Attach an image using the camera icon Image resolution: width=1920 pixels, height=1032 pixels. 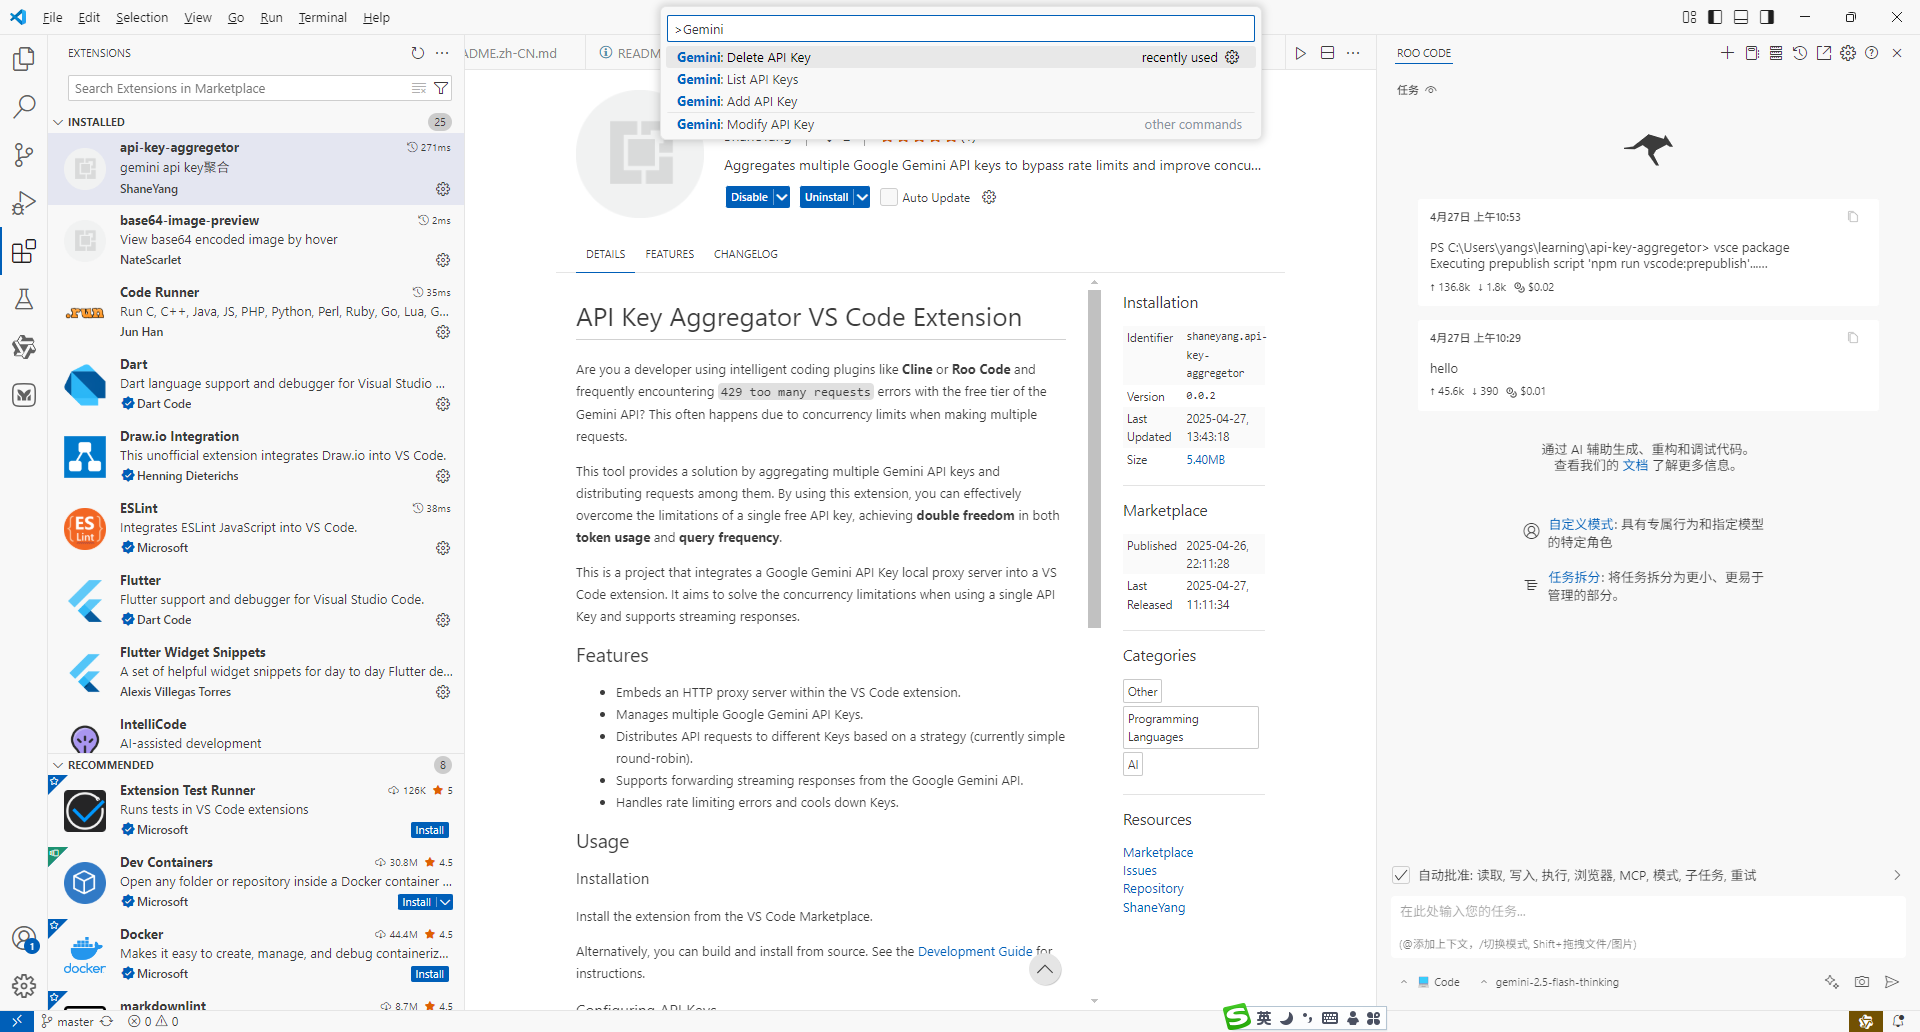click(x=1862, y=982)
